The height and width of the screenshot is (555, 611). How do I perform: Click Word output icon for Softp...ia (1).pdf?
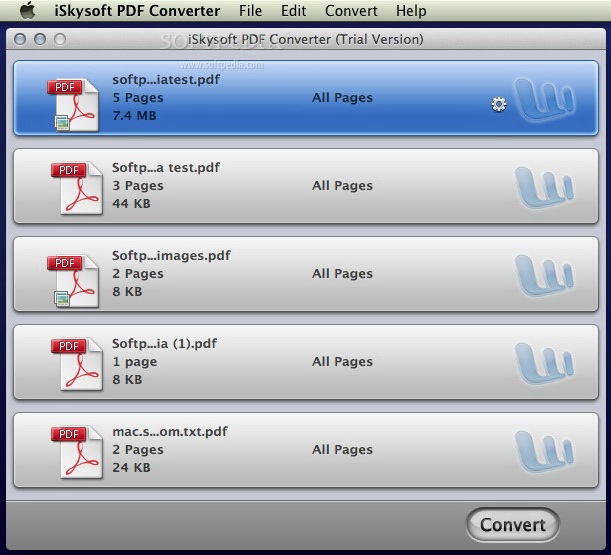click(544, 364)
